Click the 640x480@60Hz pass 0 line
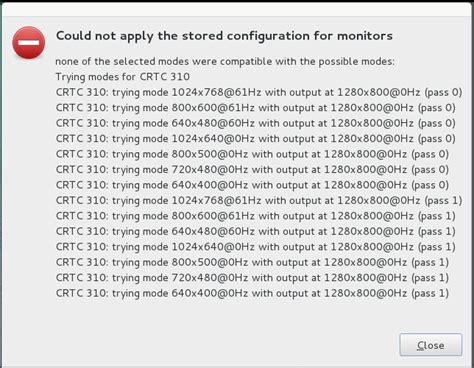The width and height of the screenshot is (474, 368). pos(256,123)
